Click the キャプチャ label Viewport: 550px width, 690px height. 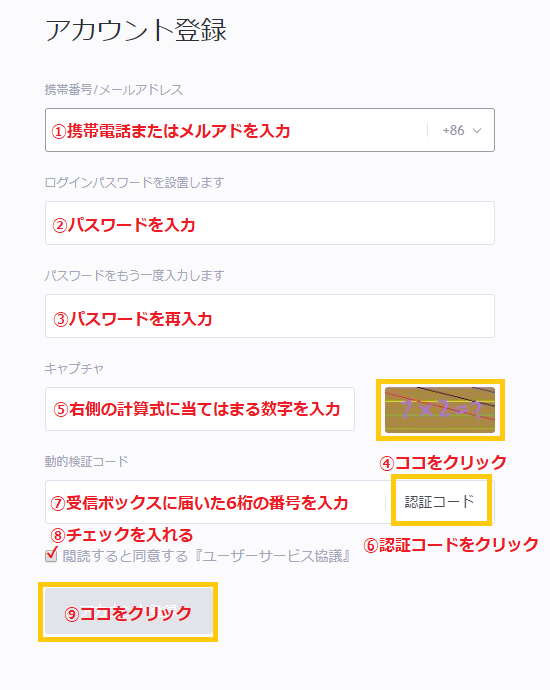point(74,368)
